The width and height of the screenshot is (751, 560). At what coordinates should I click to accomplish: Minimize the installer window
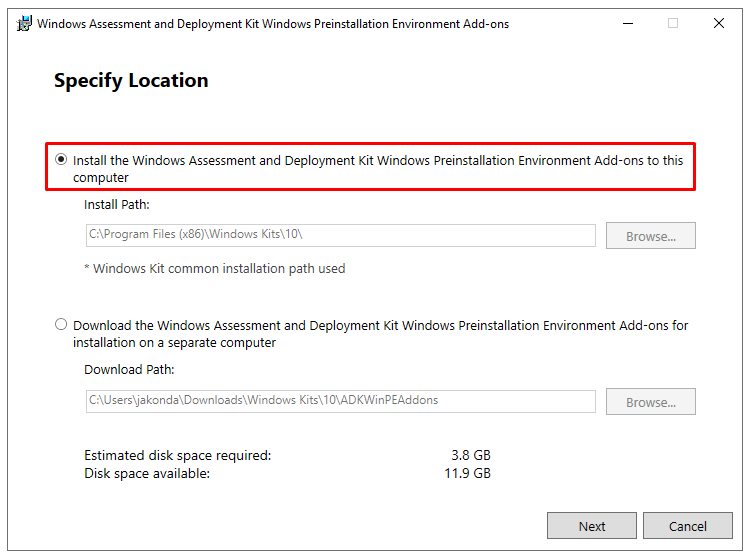click(628, 23)
